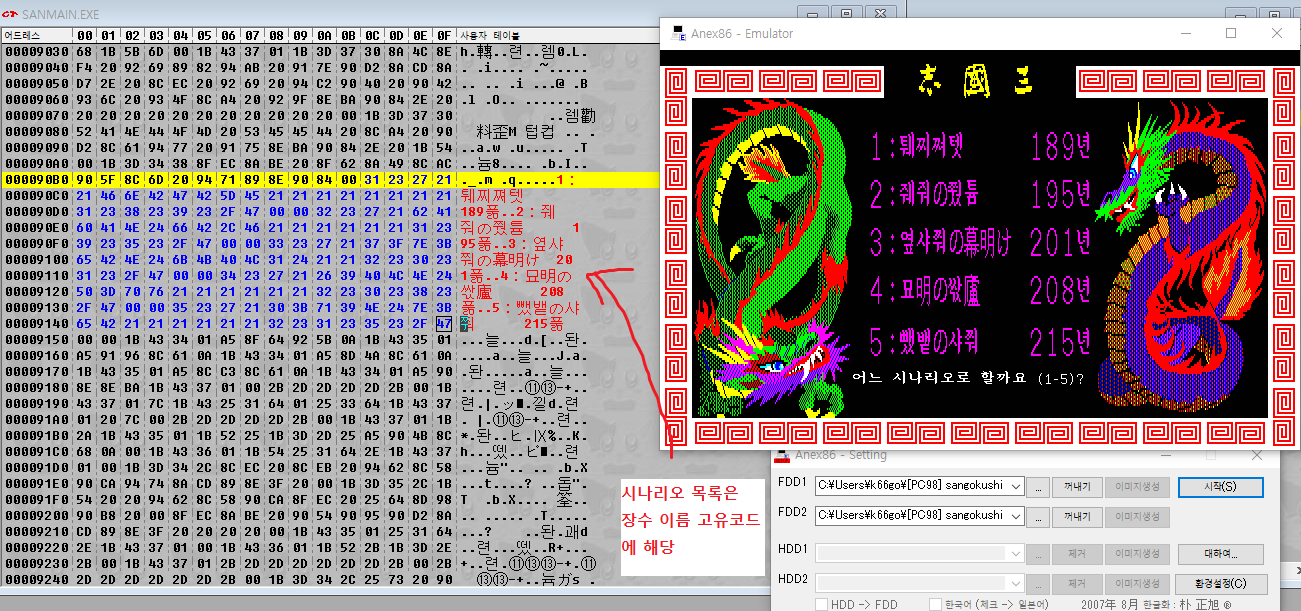The image size is (1301, 611).
Task: Select address row 00009100
Action: click(35, 260)
